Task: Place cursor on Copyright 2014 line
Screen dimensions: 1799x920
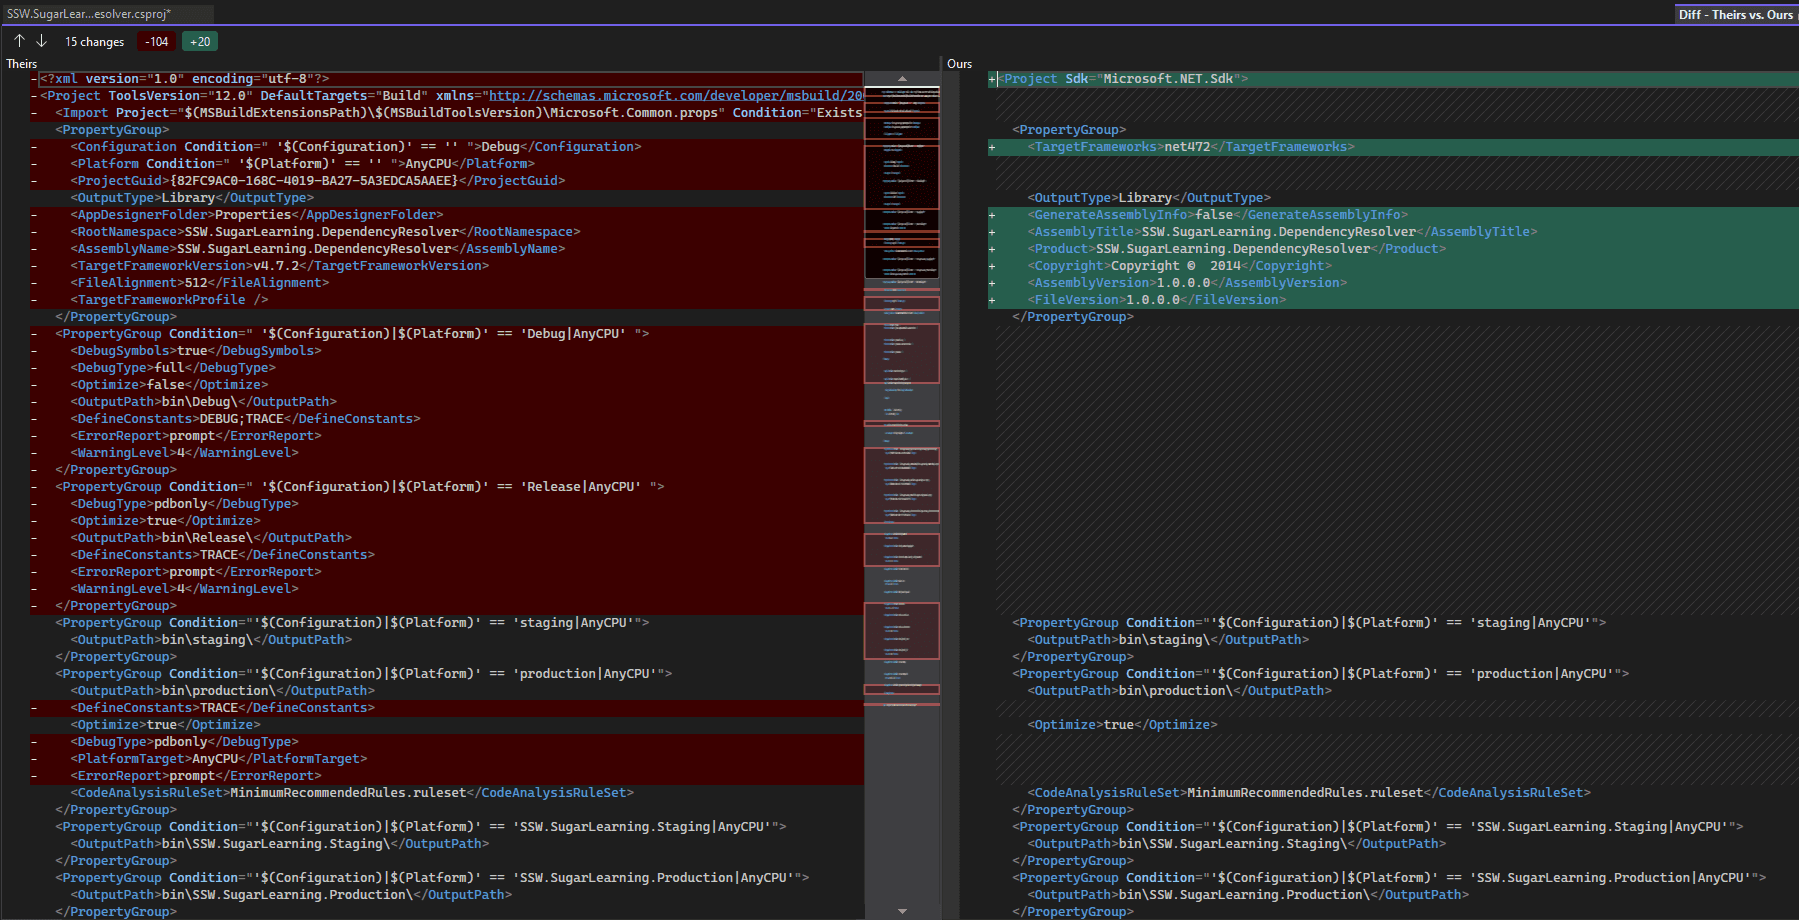Action: pyautogui.click(x=1180, y=266)
